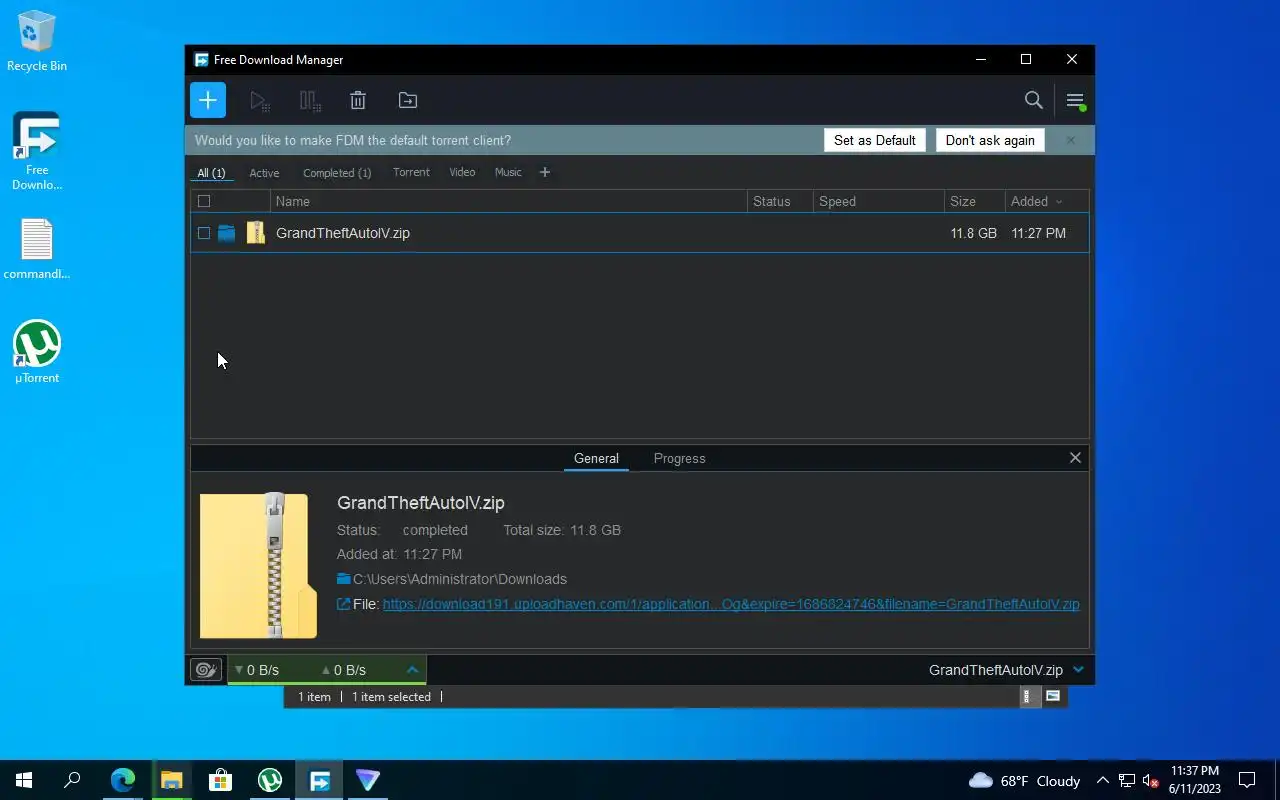
Task: Show the Torrent filter tab
Action: tap(411, 172)
